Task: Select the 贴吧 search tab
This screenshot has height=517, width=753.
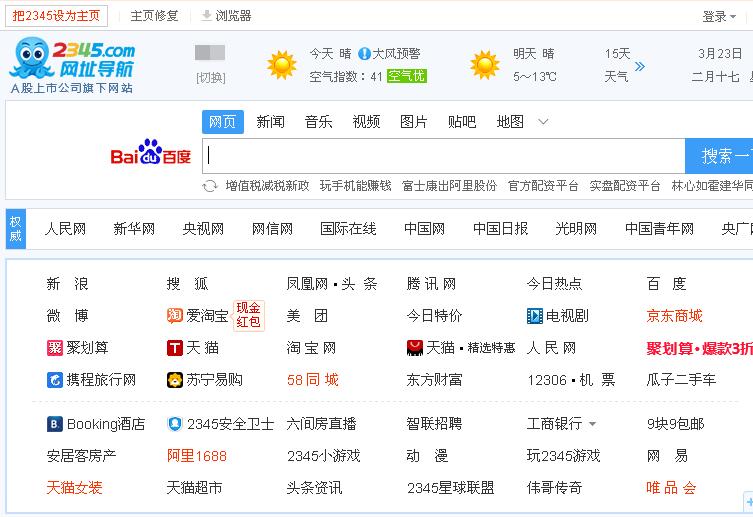Action: click(x=462, y=121)
